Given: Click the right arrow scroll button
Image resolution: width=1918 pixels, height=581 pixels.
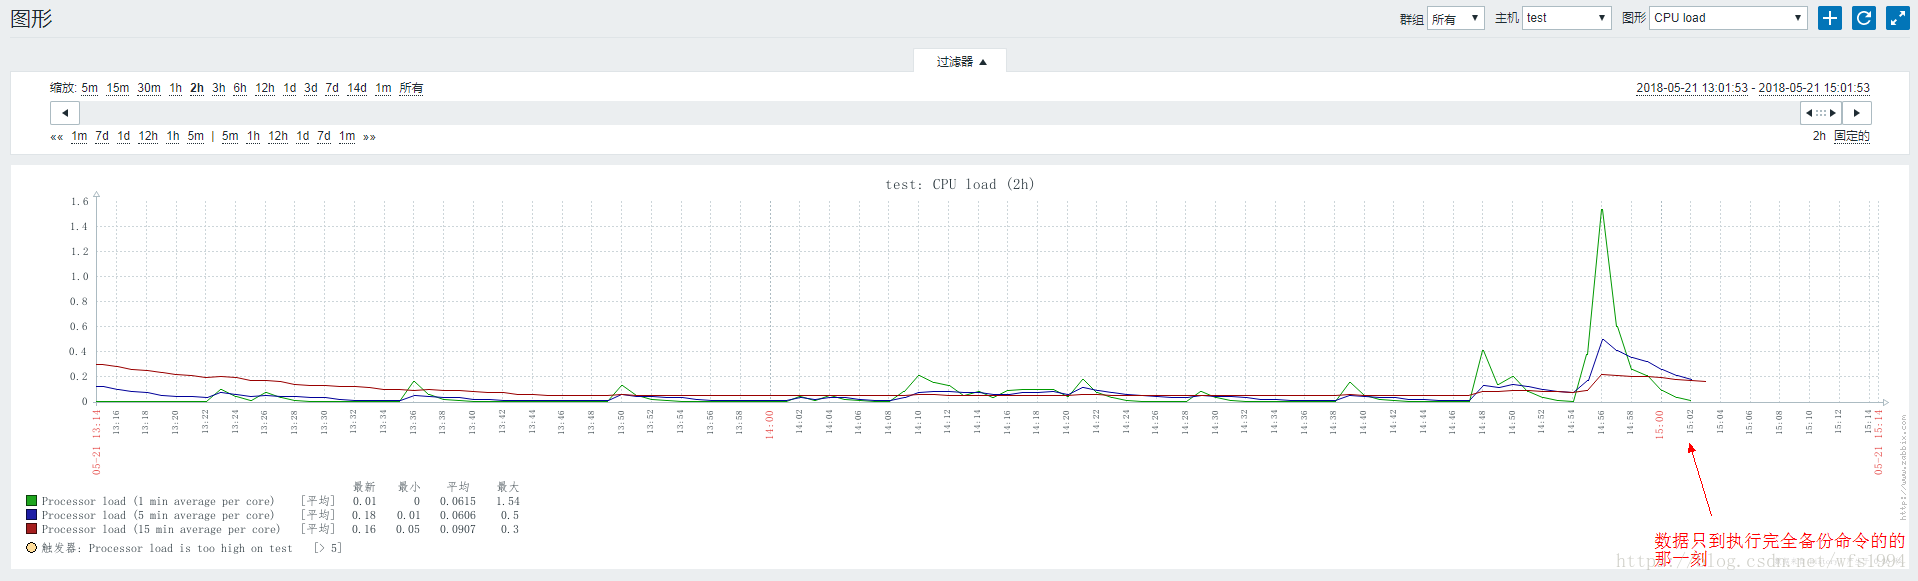Looking at the screenshot, I should coord(1857,113).
